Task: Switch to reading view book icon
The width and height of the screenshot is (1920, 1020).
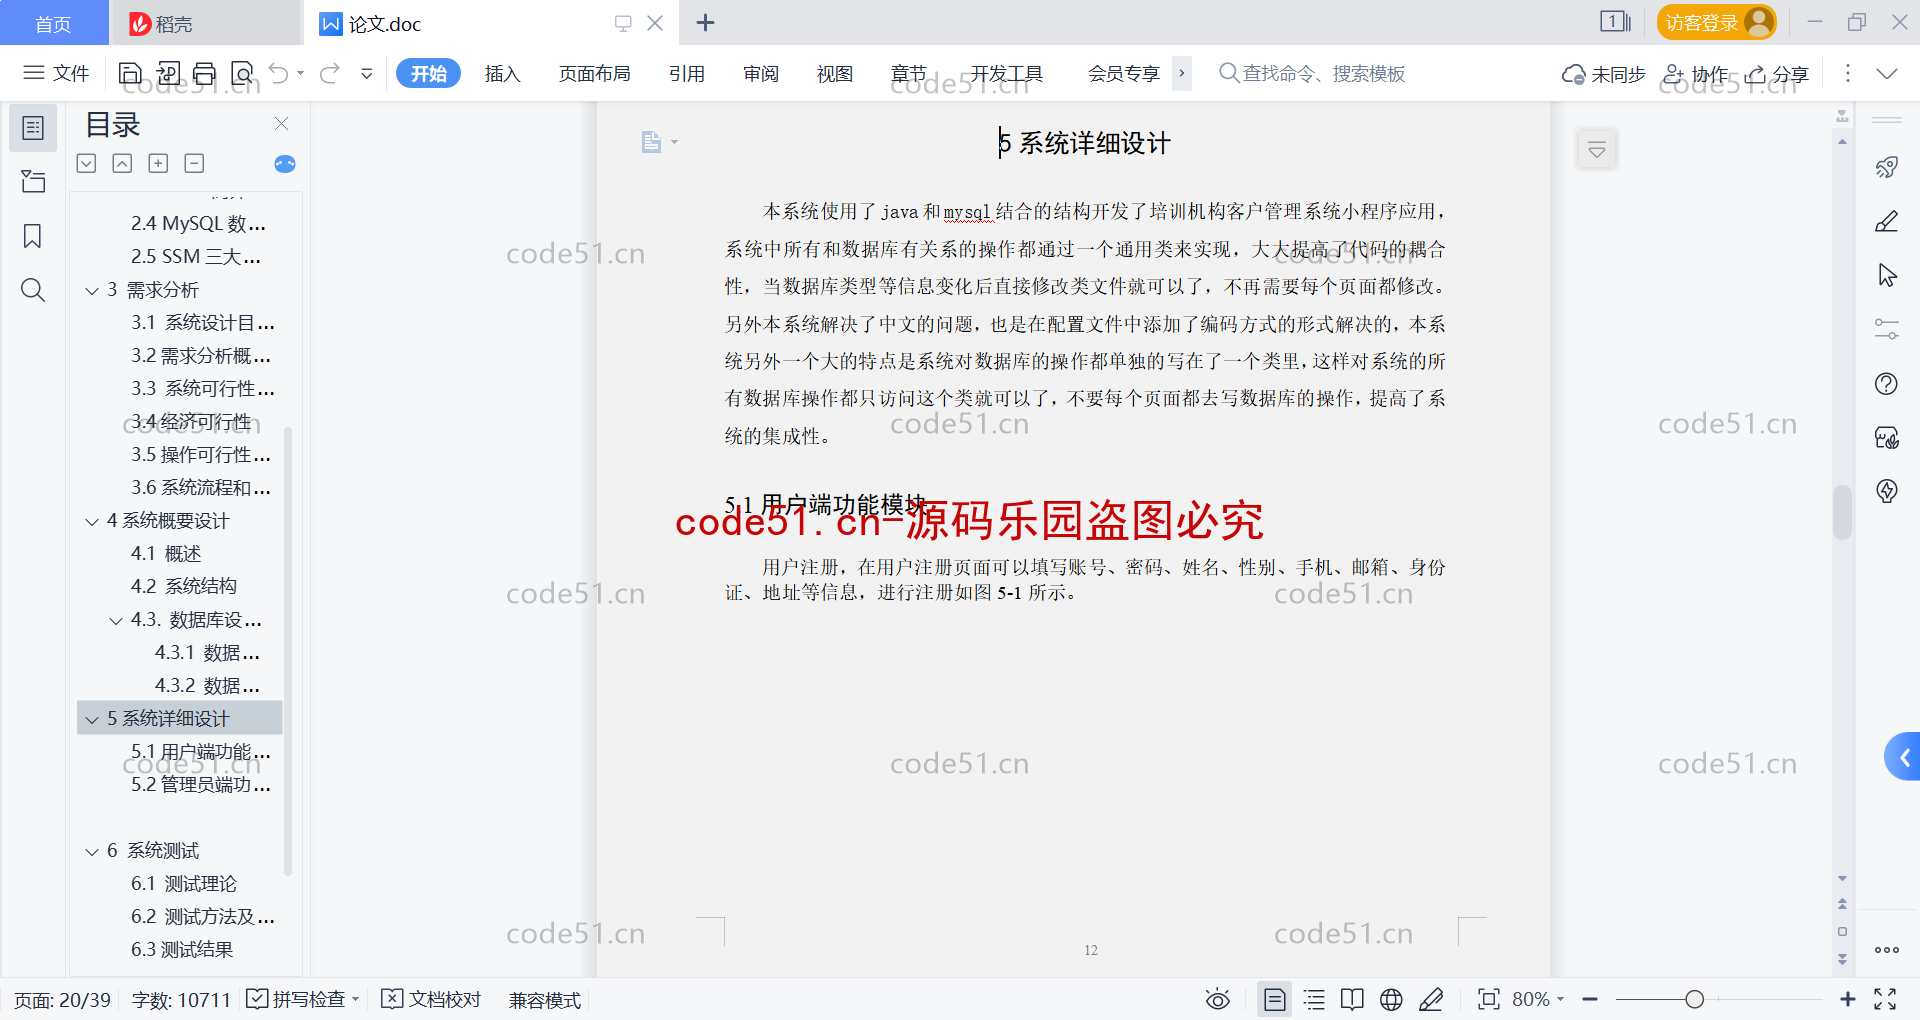Action: (1352, 999)
